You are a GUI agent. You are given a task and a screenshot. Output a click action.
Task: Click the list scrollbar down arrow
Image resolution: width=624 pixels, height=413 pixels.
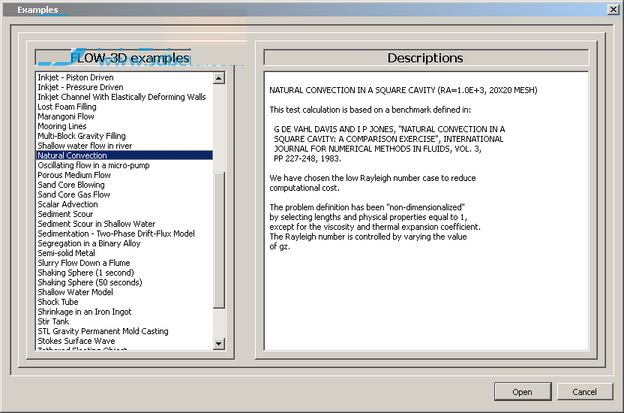point(219,343)
